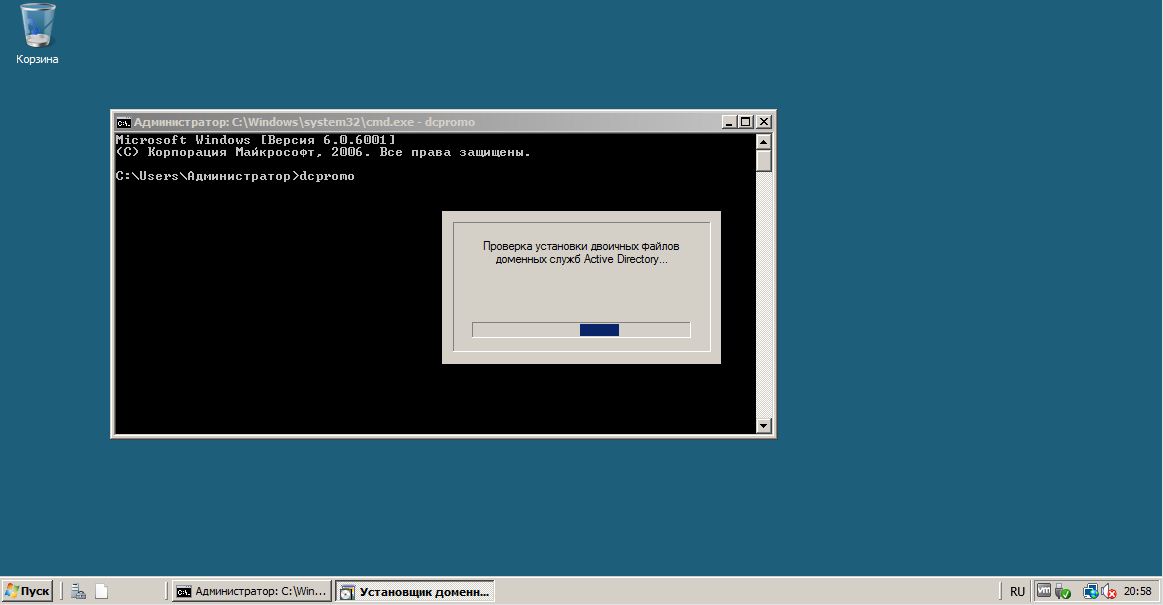The width and height of the screenshot is (1163, 605).
Task: Click the show desktop quick launch icon
Action: 102,591
